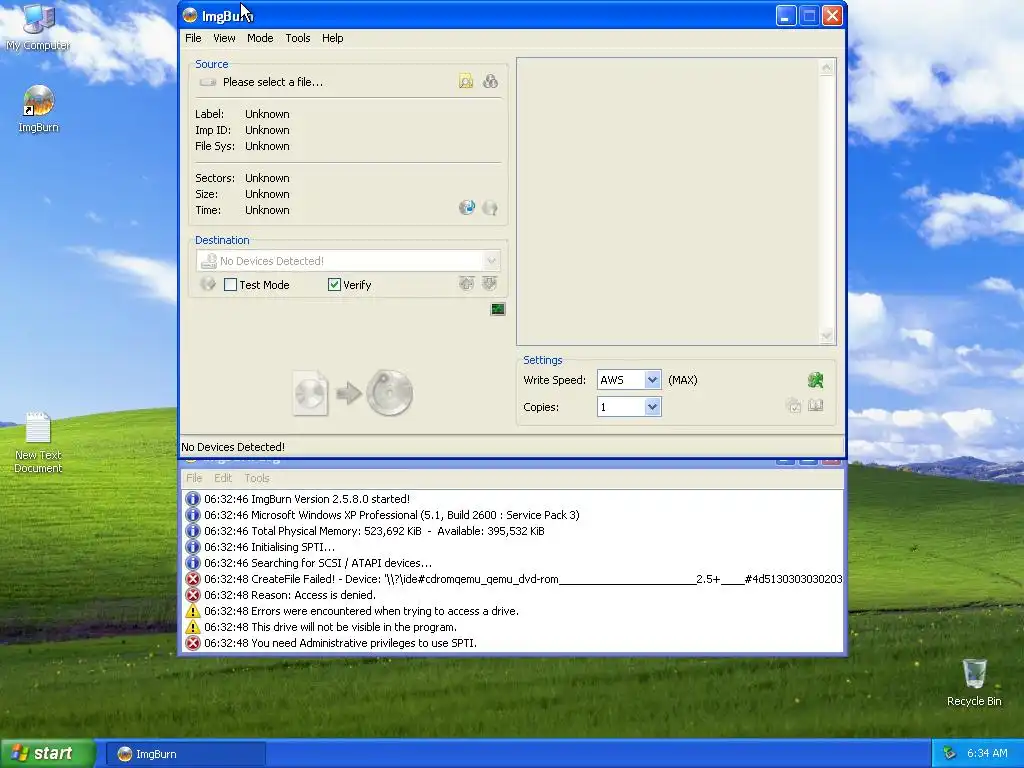Browse for a source image file
Screen dimensions: 1024x768
466,81
